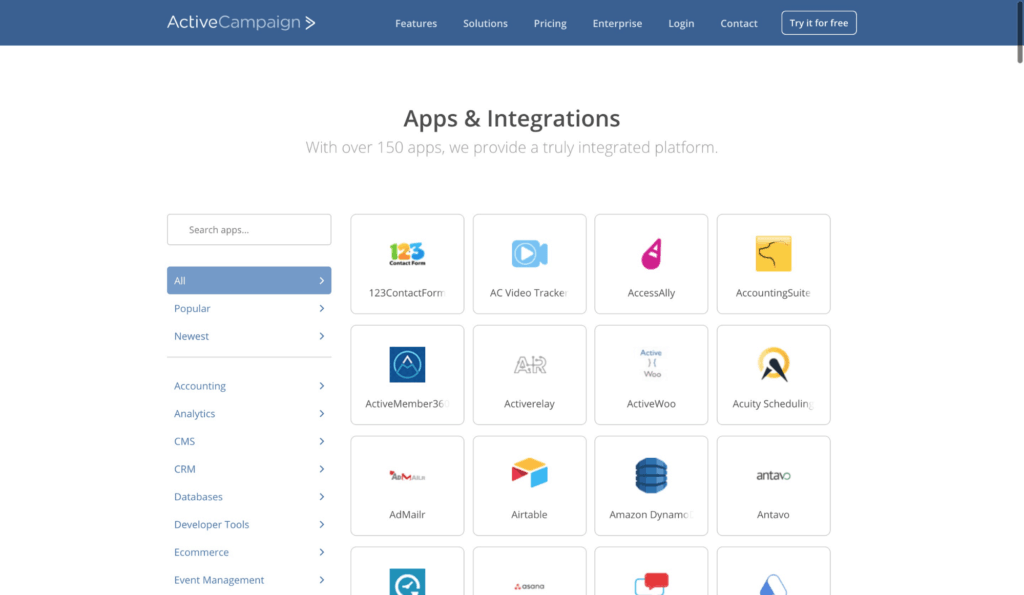Select the AC Video Tracker camera icon

tap(529, 253)
